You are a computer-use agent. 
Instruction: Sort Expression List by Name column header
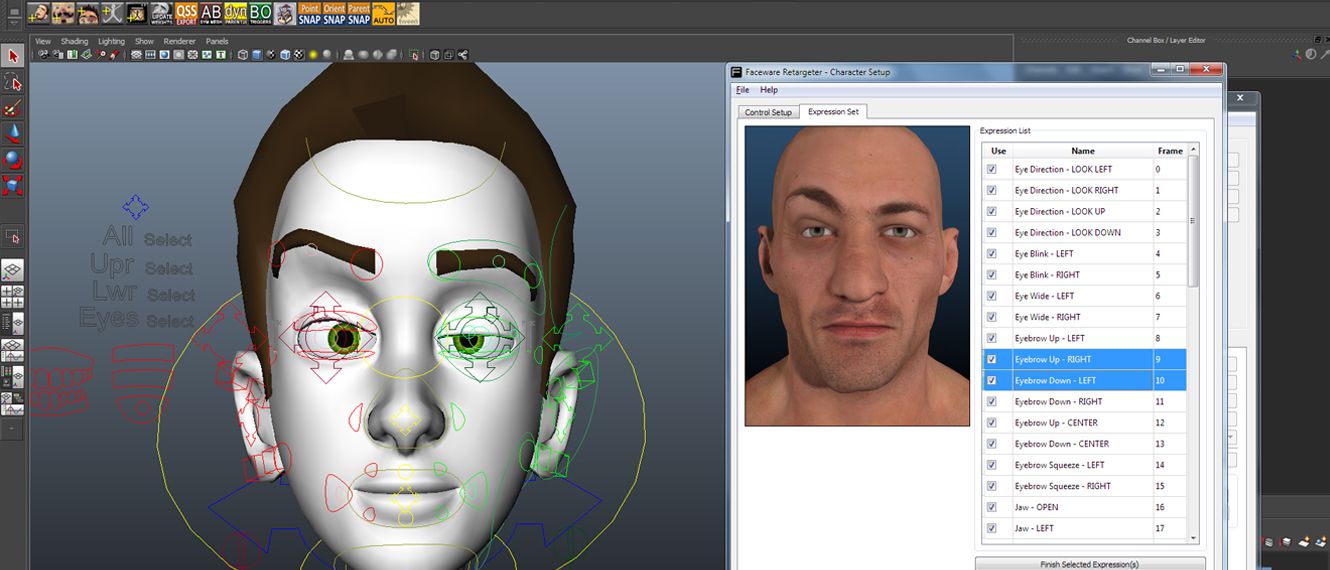(1082, 151)
